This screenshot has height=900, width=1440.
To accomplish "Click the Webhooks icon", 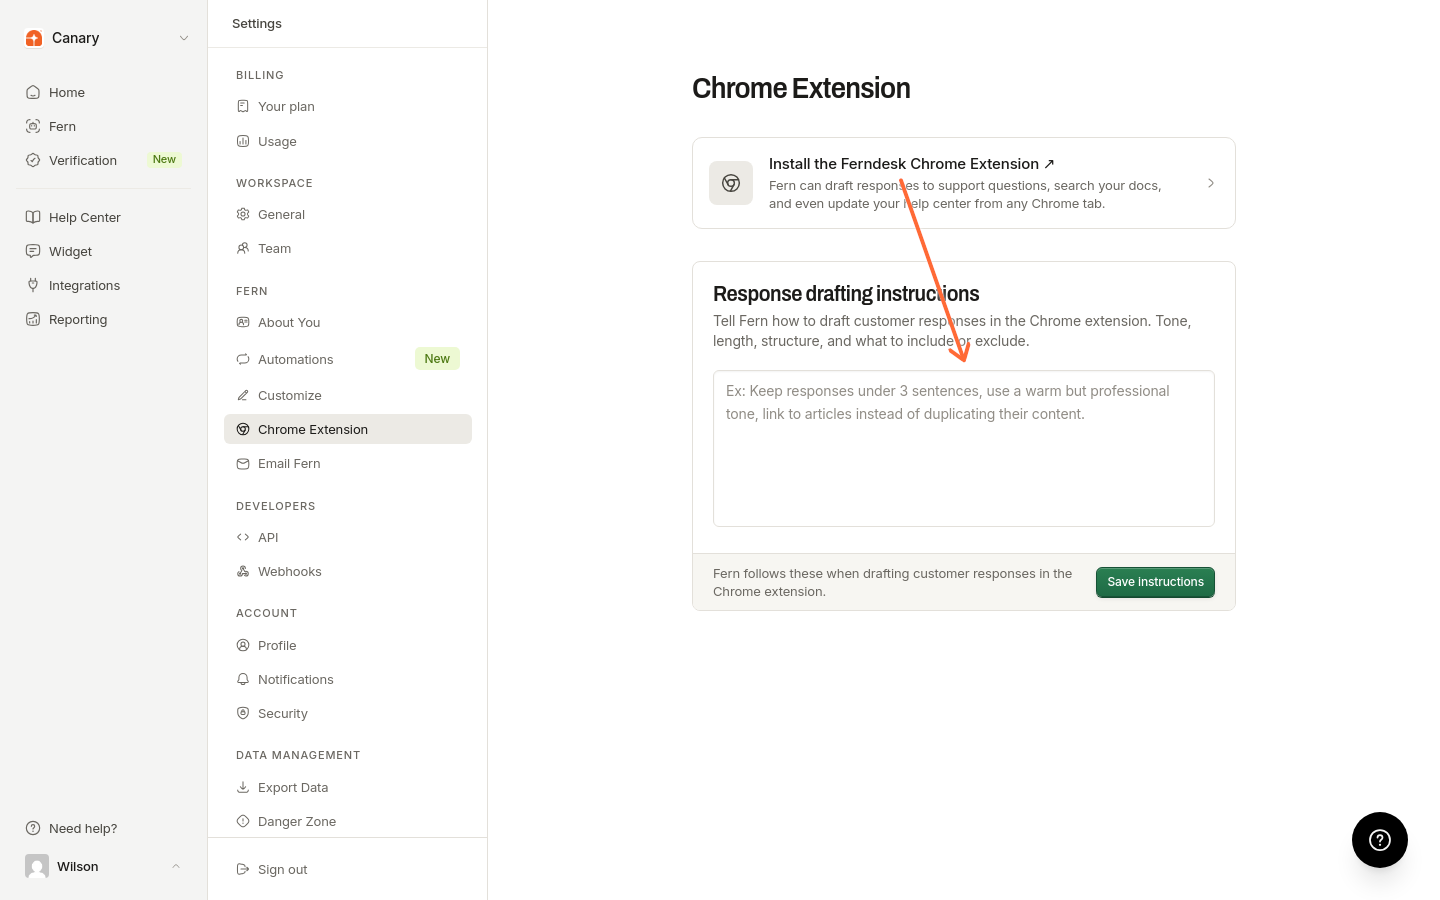I will (243, 571).
